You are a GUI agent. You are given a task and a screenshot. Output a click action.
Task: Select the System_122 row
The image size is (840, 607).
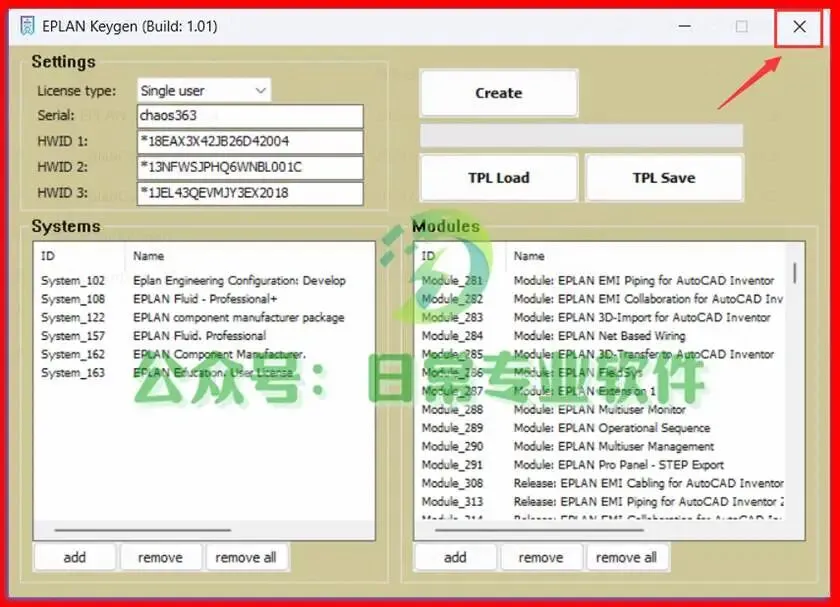tap(204, 317)
